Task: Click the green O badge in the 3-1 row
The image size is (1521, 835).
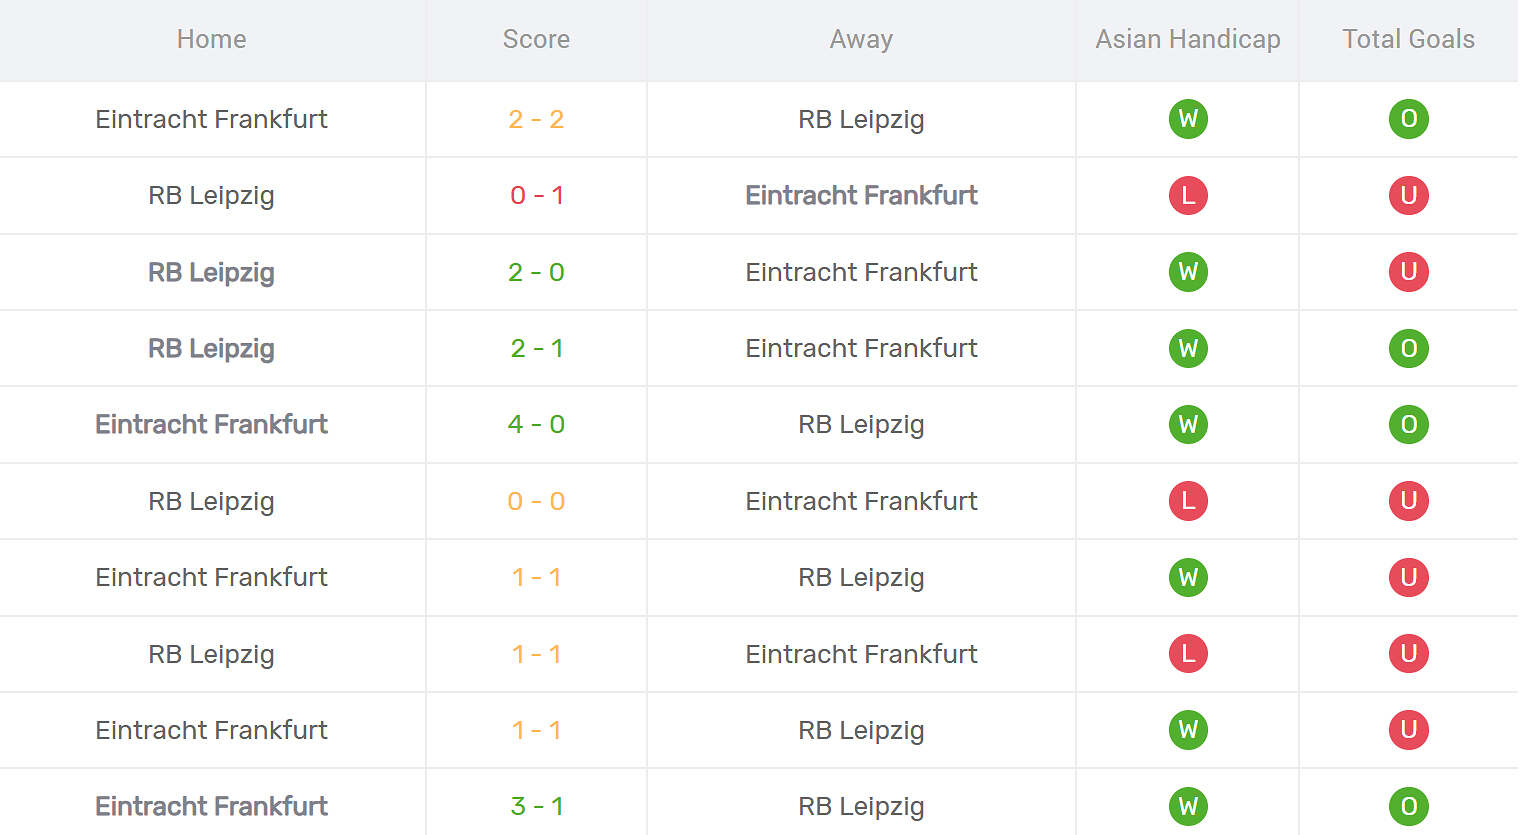Action: point(1408,806)
